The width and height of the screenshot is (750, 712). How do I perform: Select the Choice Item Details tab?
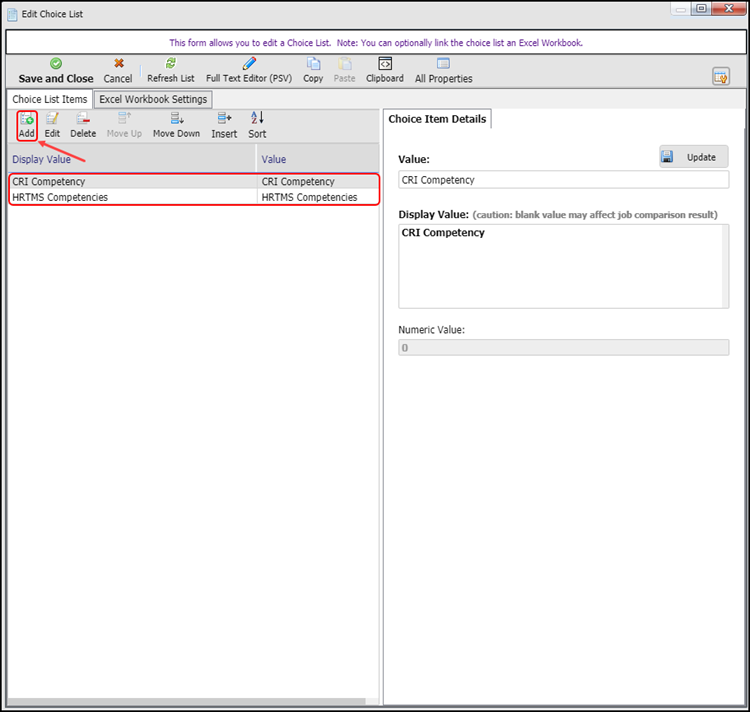[437, 119]
